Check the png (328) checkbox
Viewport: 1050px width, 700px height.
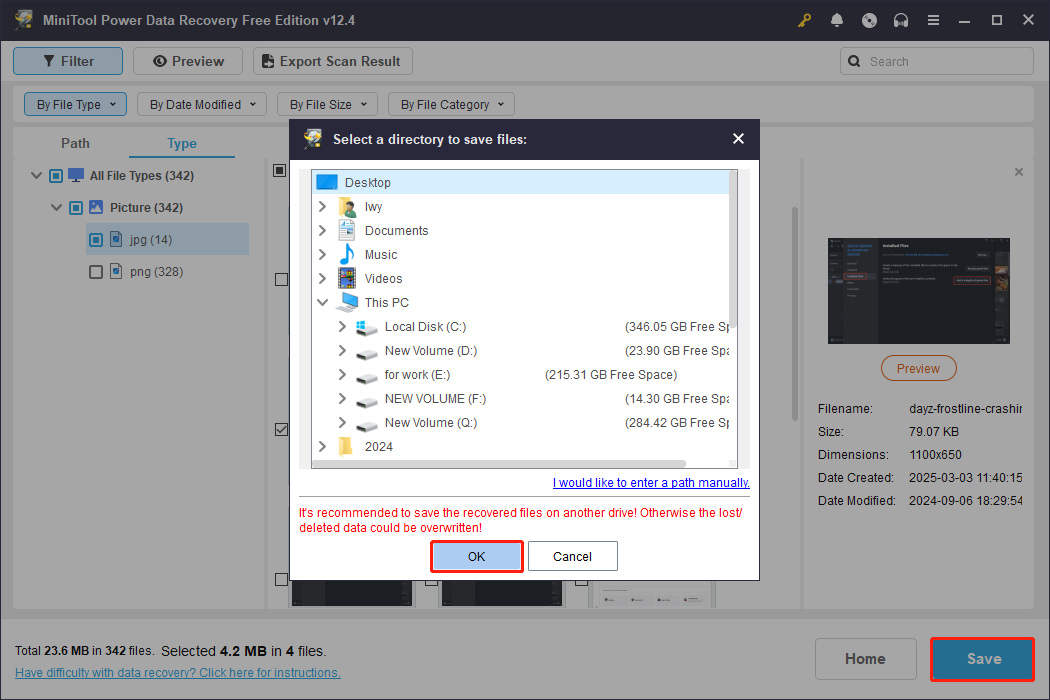(x=96, y=272)
